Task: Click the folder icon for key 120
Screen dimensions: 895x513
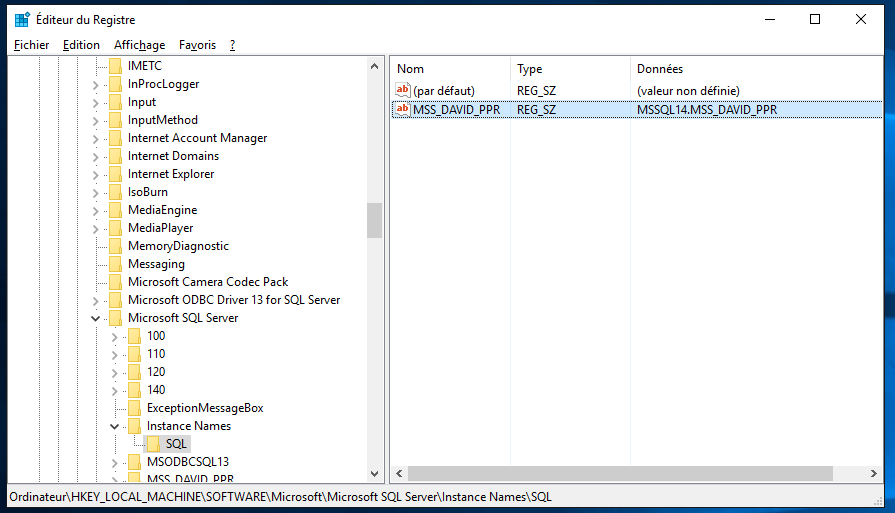Action: [135, 372]
